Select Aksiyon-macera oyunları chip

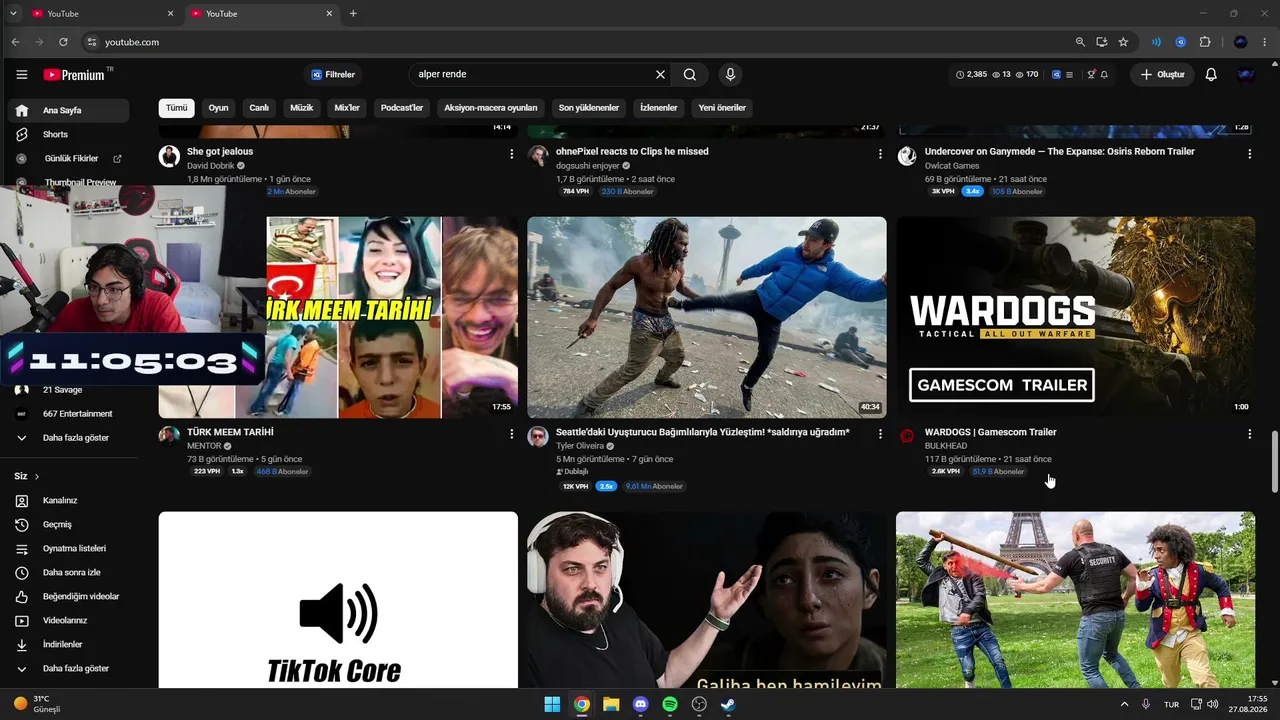pos(491,108)
